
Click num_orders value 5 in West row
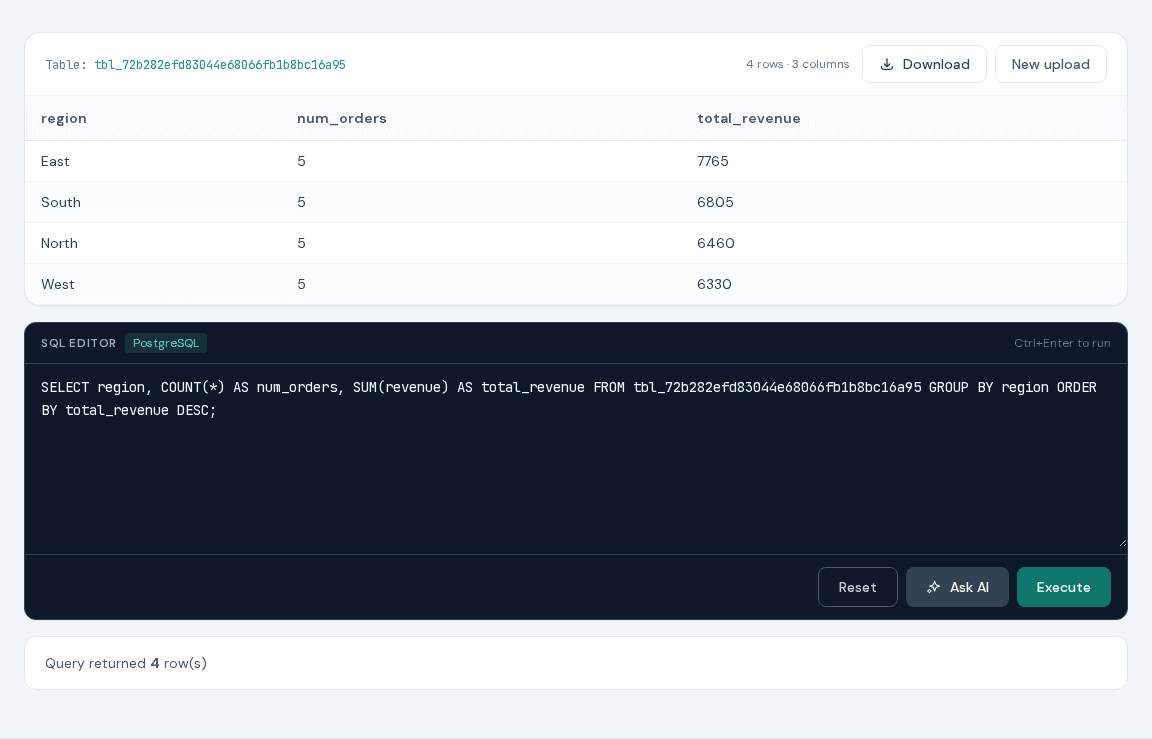(301, 284)
